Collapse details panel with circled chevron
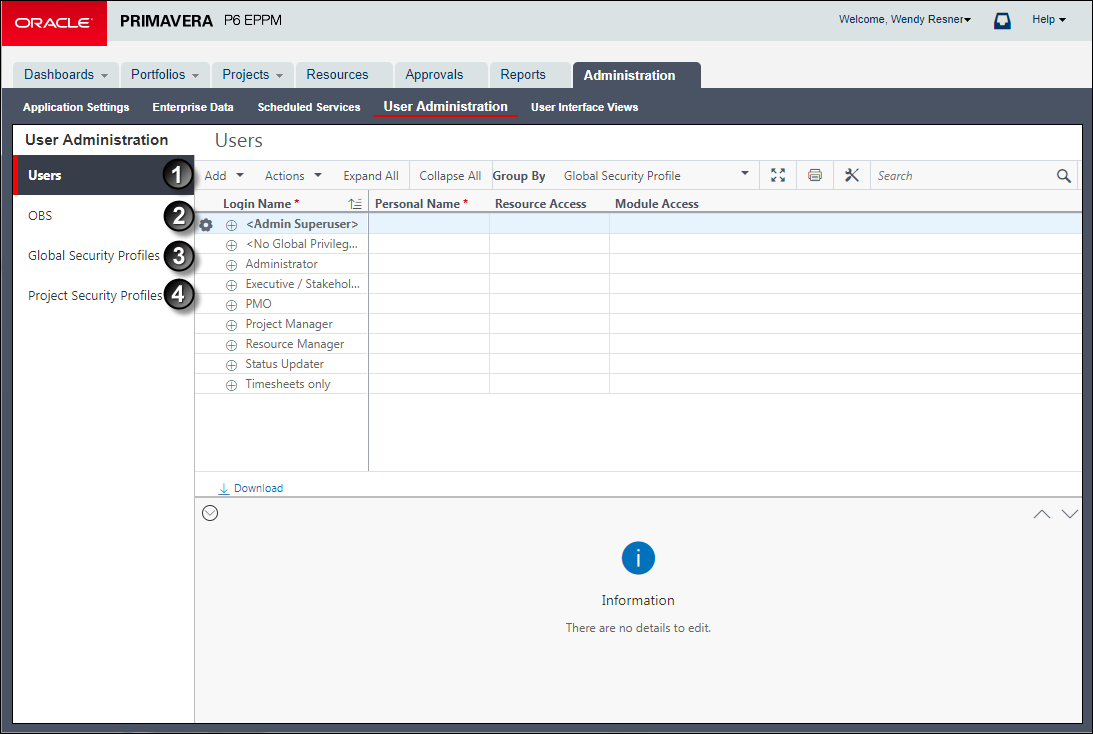 coord(210,513)
